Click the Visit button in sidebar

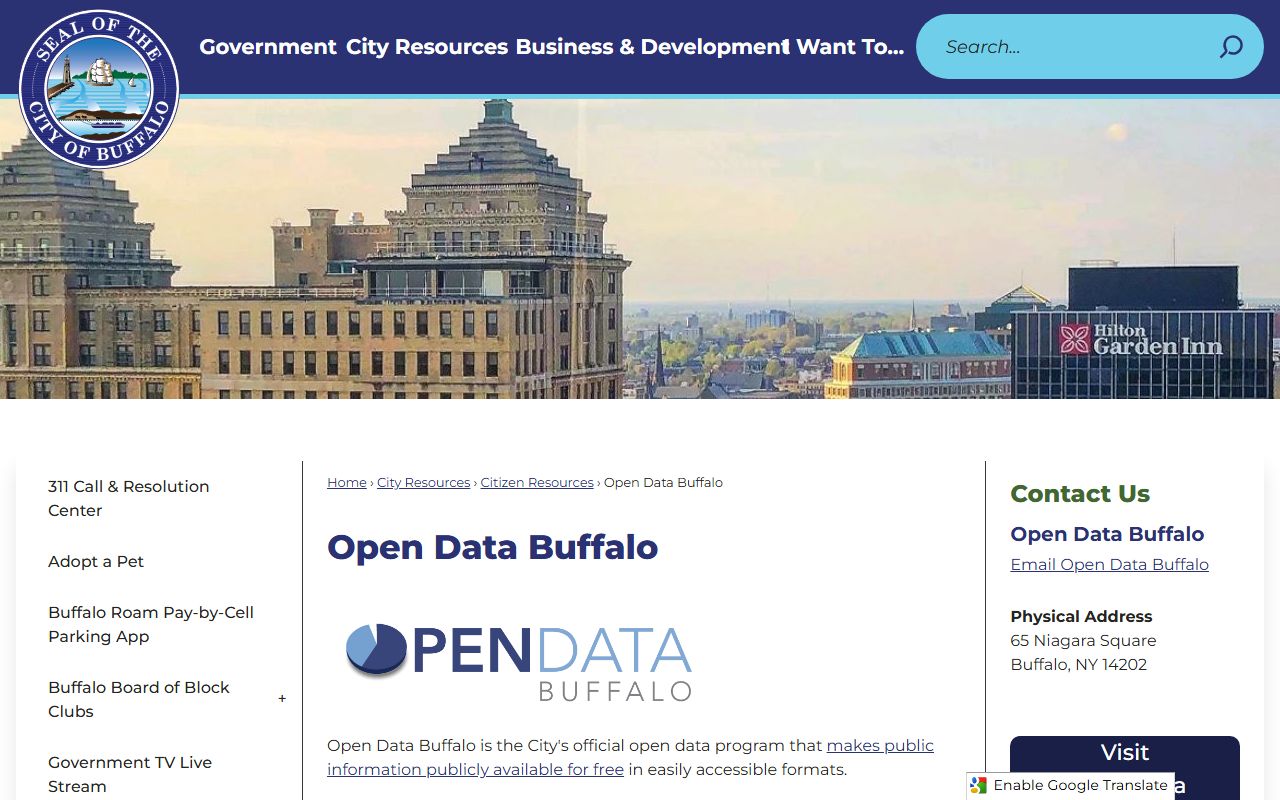(1125, 767)
